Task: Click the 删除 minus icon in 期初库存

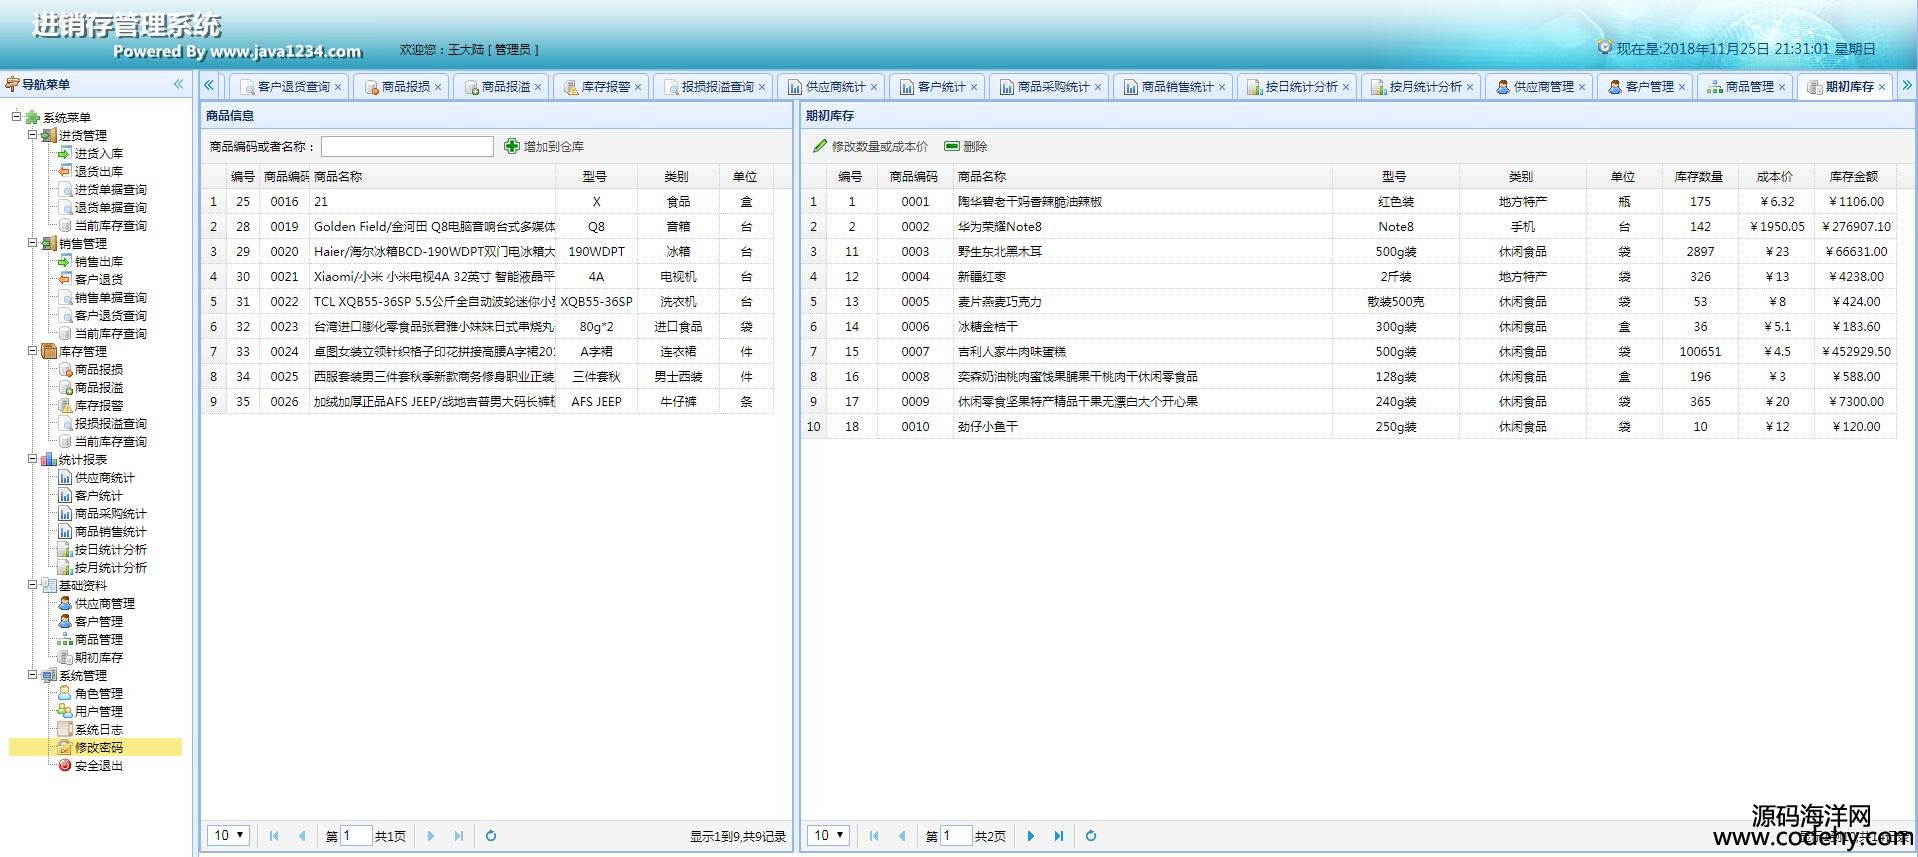Action: click(x=952, y=147)
